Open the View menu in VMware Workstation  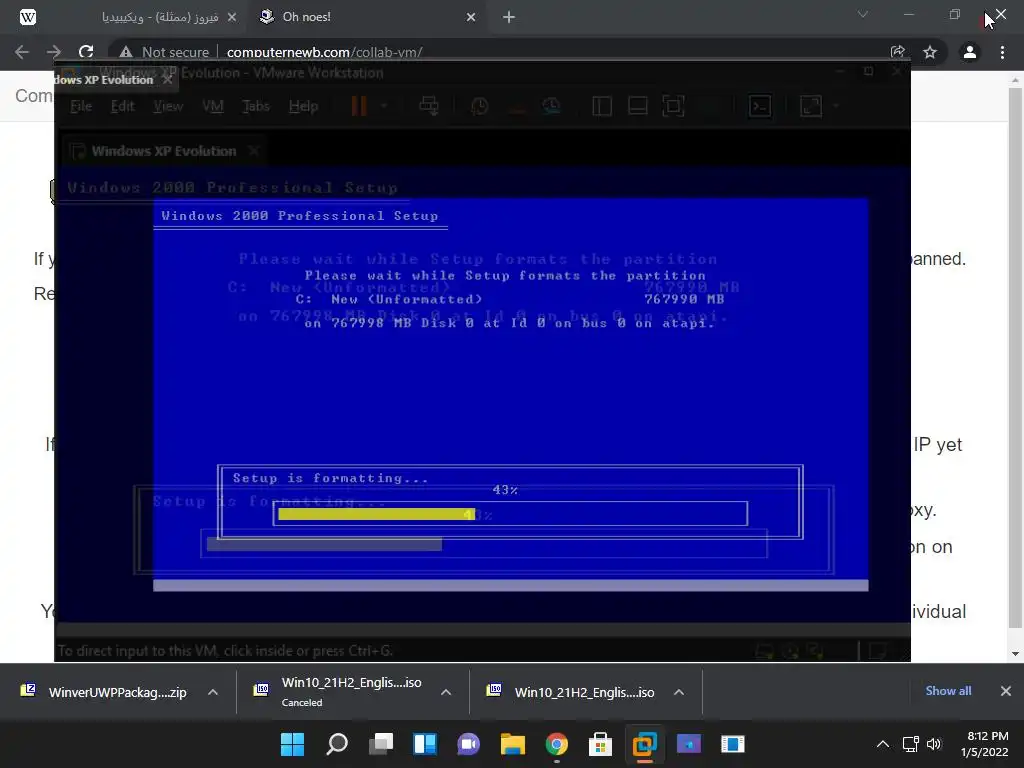(168, 106)
